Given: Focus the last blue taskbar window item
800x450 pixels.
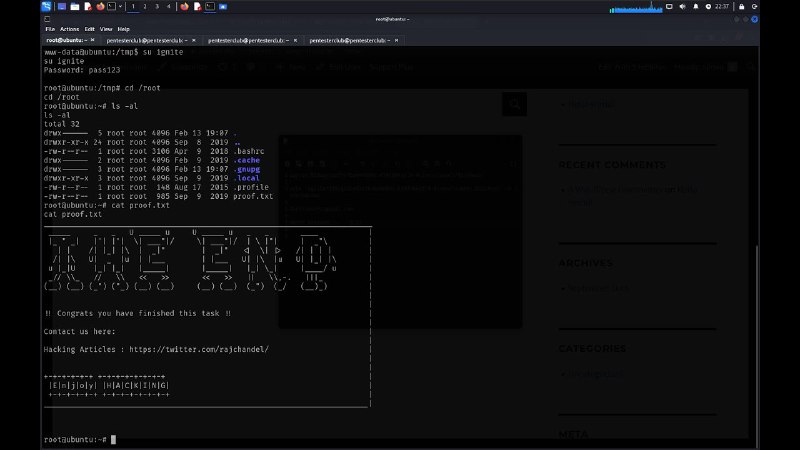Looking at the screenshot, I should [223, 7].
